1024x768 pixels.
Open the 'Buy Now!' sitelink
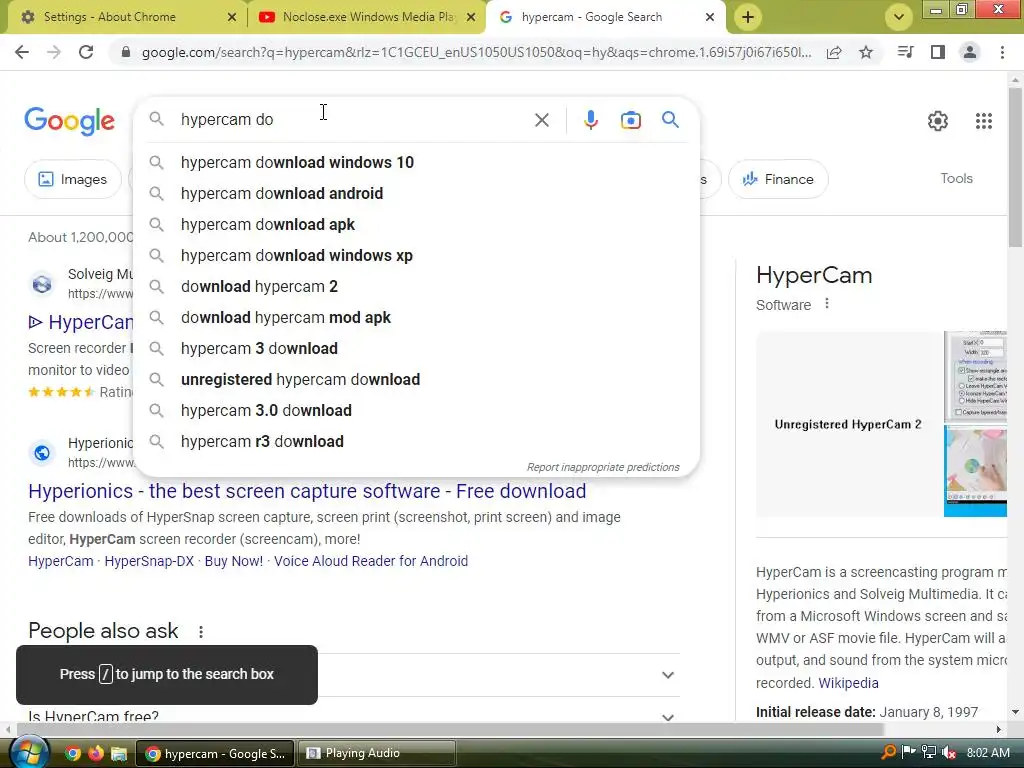(x=234, y=561)
